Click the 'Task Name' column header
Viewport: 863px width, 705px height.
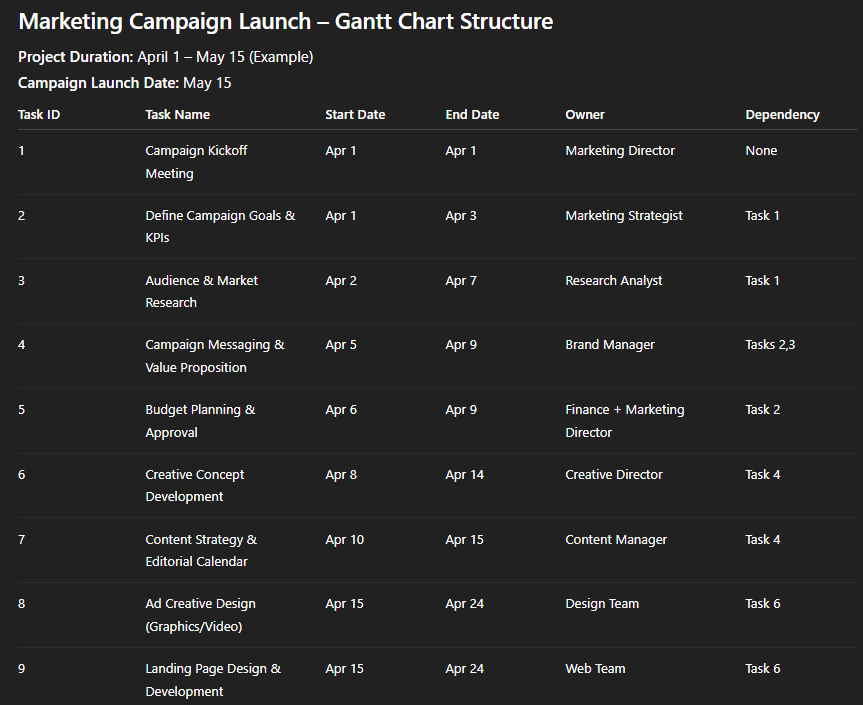tap(178, 114)
